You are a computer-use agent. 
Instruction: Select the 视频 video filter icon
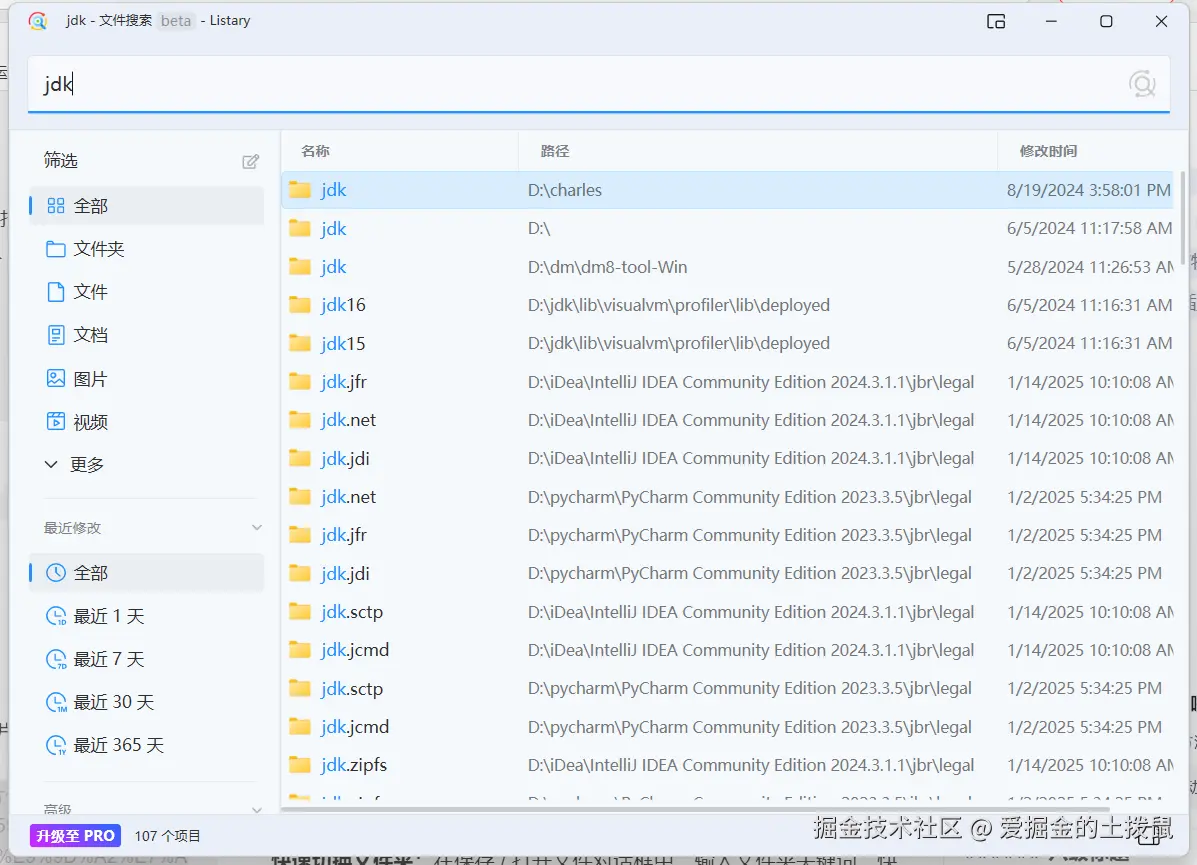pos(56,421)
